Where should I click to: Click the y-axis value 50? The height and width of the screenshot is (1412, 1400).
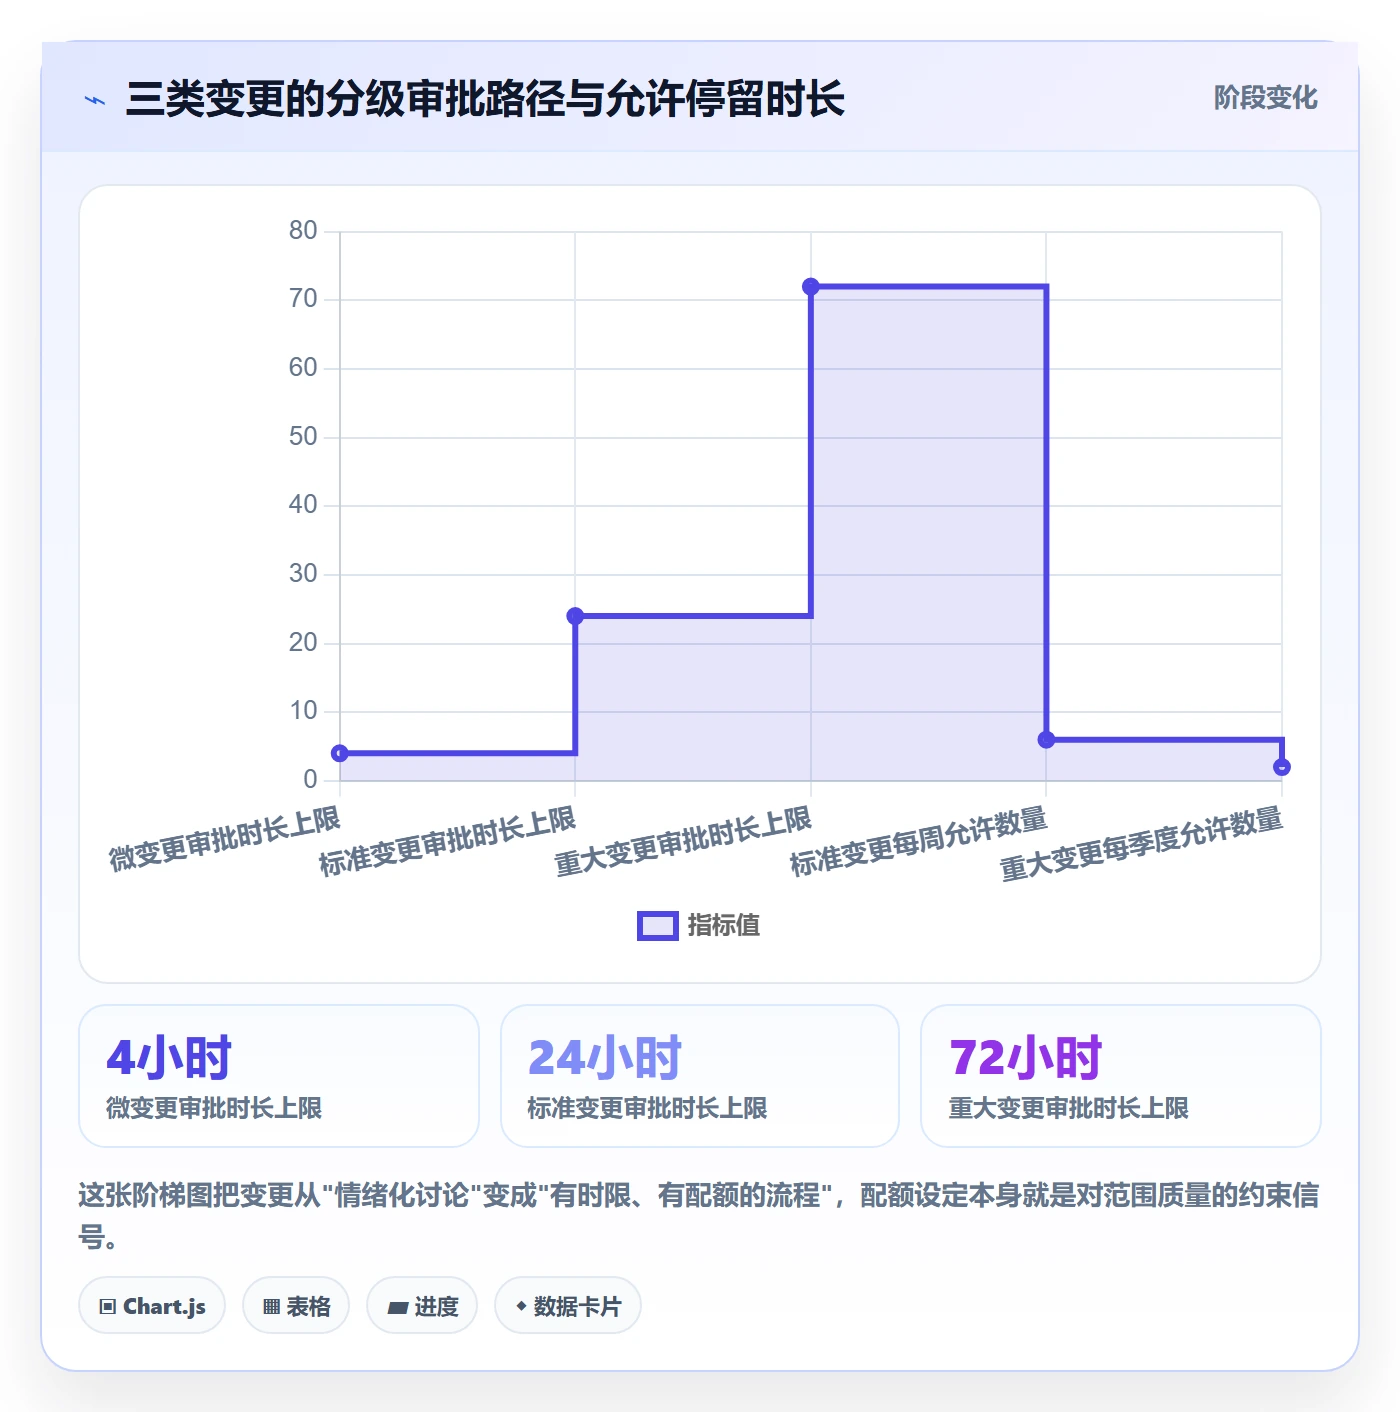tap(303, 437)
